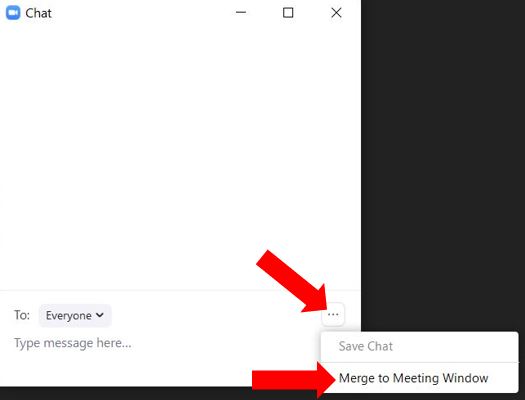
Task: Click the Chat window title text
Action: coord(38,13)
